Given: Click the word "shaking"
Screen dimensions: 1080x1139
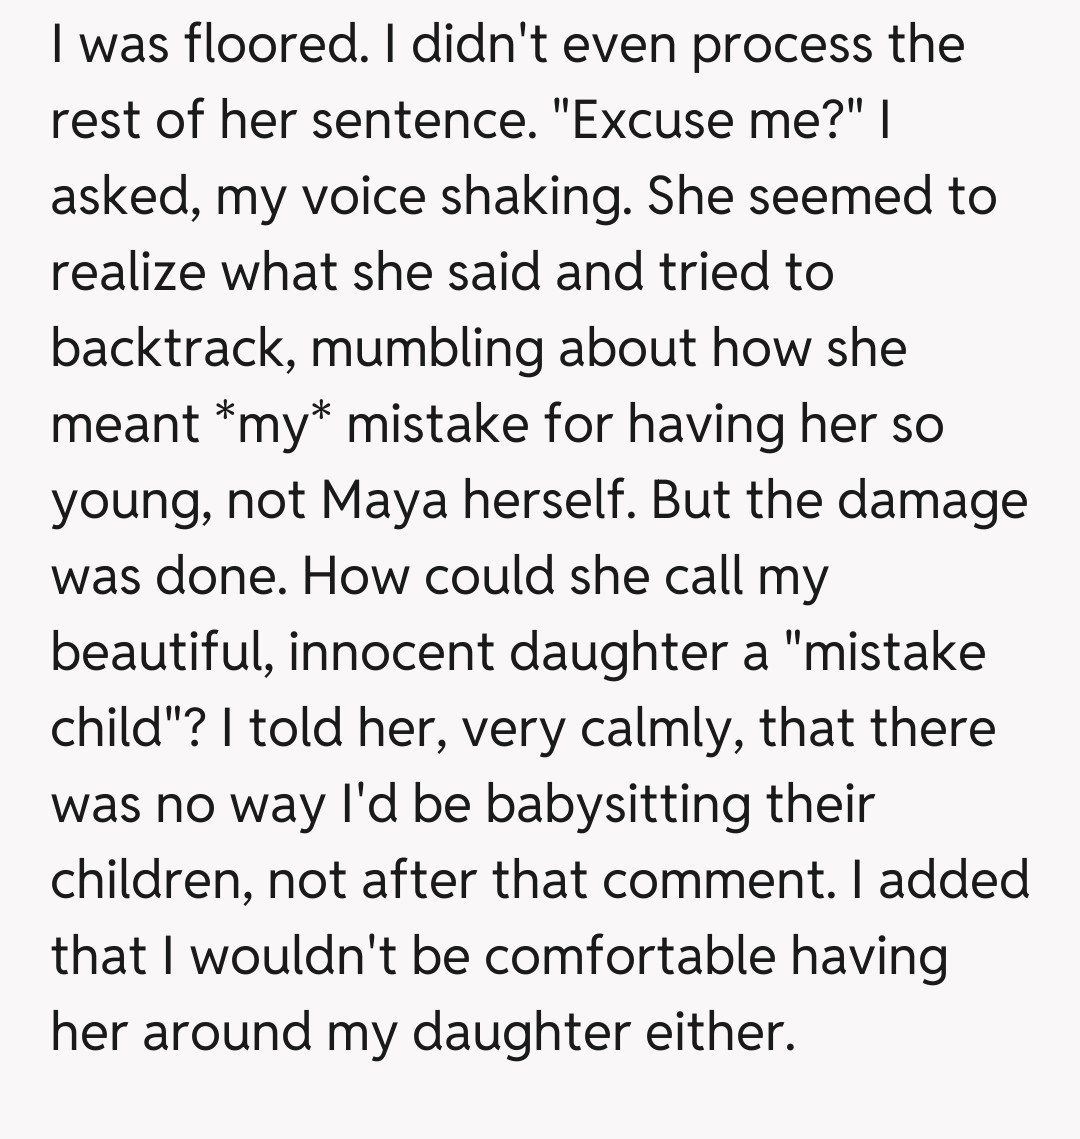Looking at the screenshot, I should tap(534, 197).
